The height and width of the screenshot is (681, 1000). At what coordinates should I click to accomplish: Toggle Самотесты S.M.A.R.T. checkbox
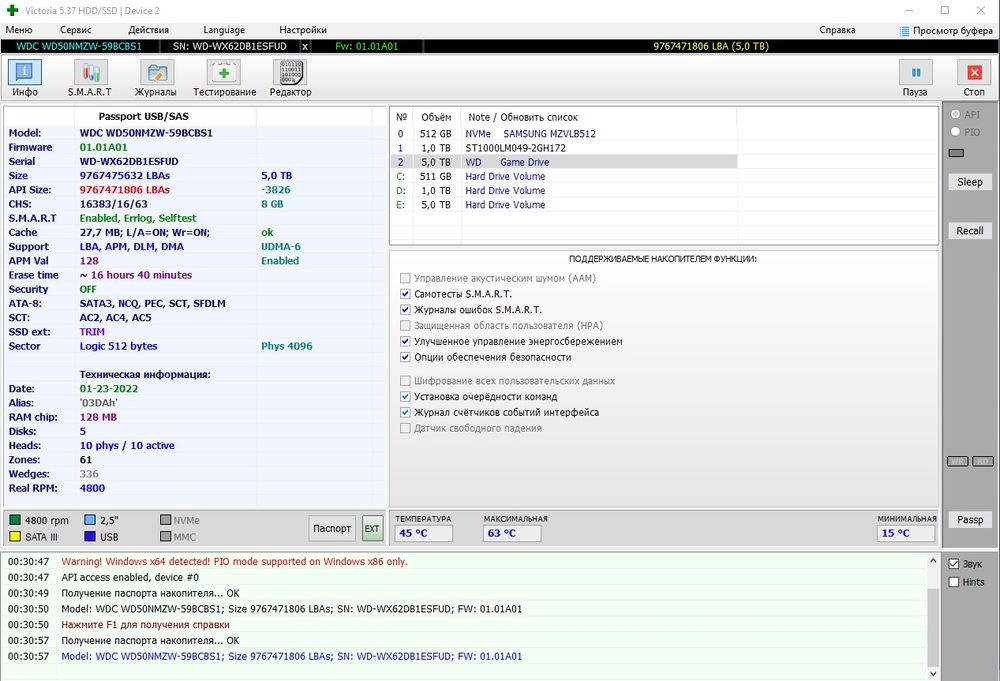[405, 294]
